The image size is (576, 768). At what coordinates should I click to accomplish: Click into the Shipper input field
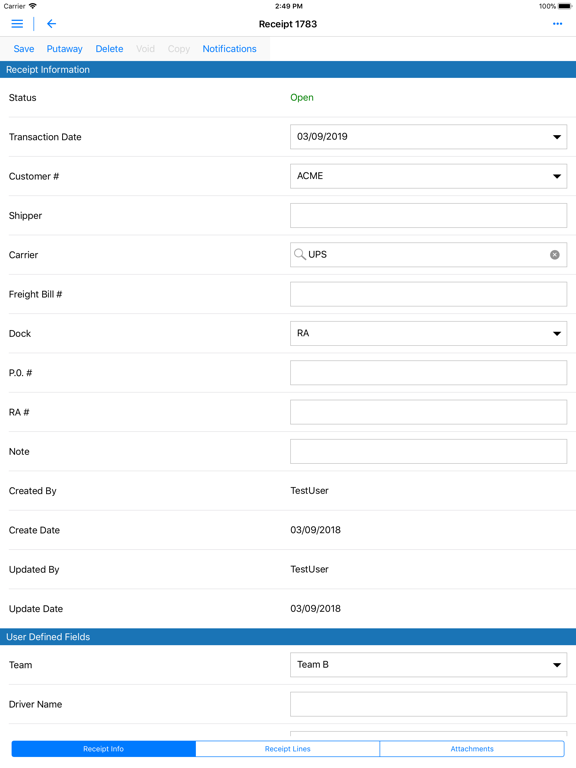429,216
